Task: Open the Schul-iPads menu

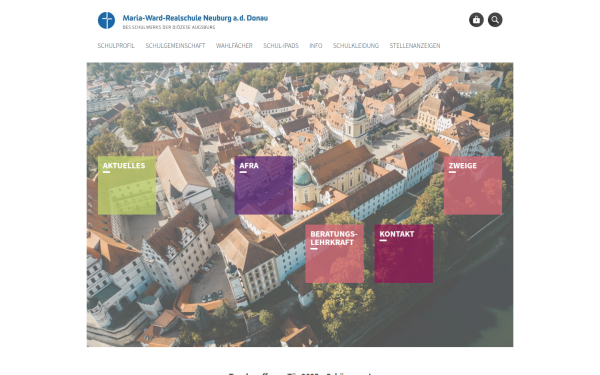Action: [281, 46]
